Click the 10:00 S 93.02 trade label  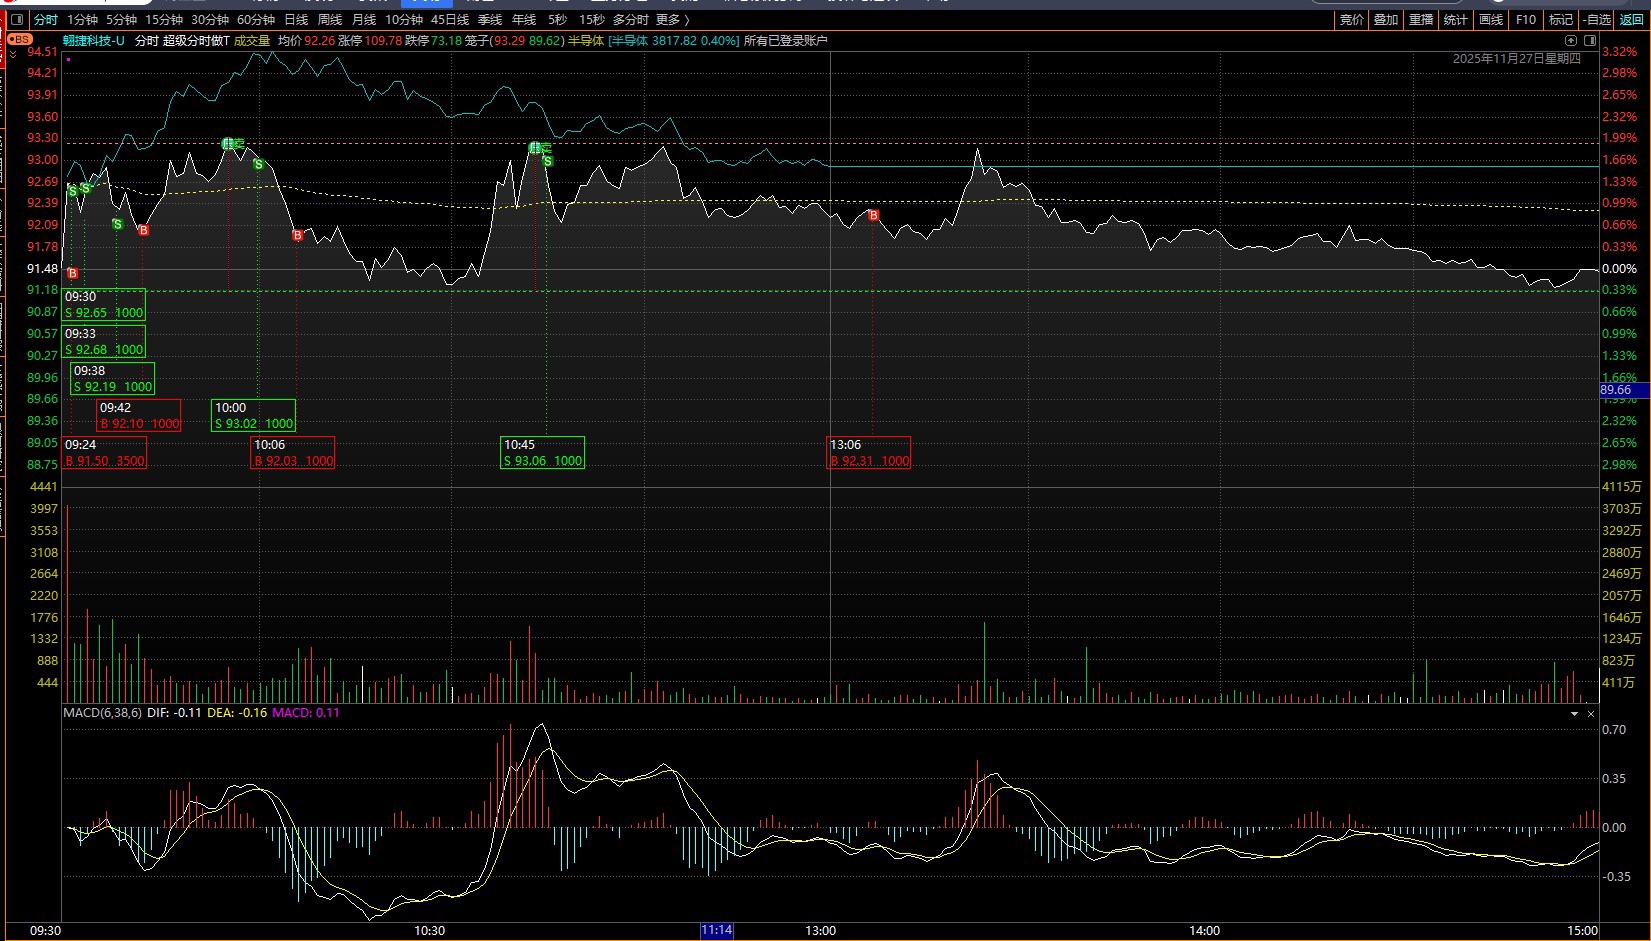click(254, 416)
